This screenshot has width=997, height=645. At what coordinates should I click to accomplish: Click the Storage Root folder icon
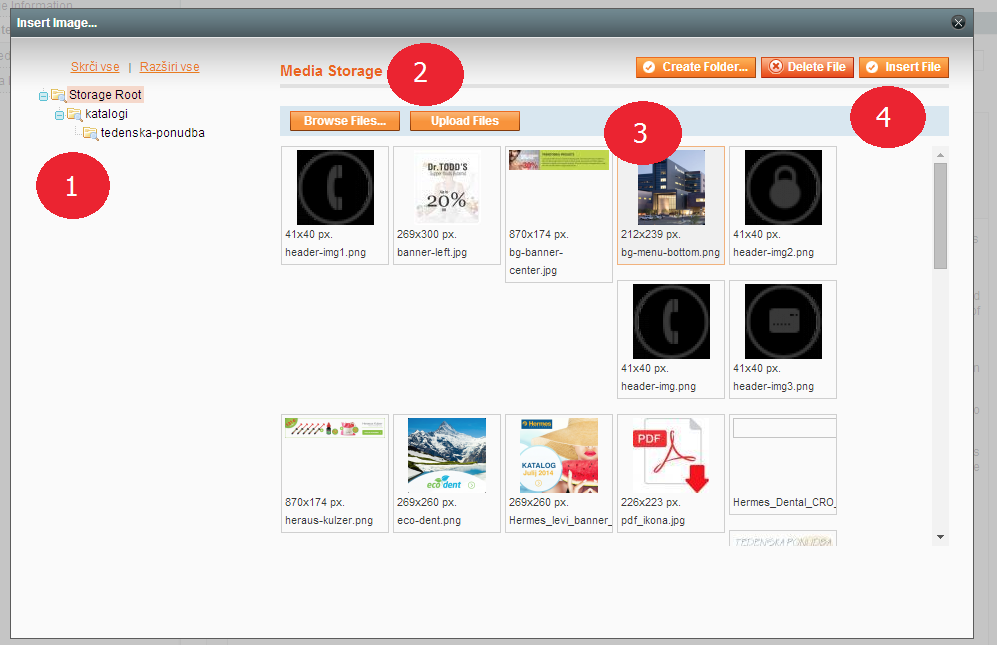(x=58, y=95)
